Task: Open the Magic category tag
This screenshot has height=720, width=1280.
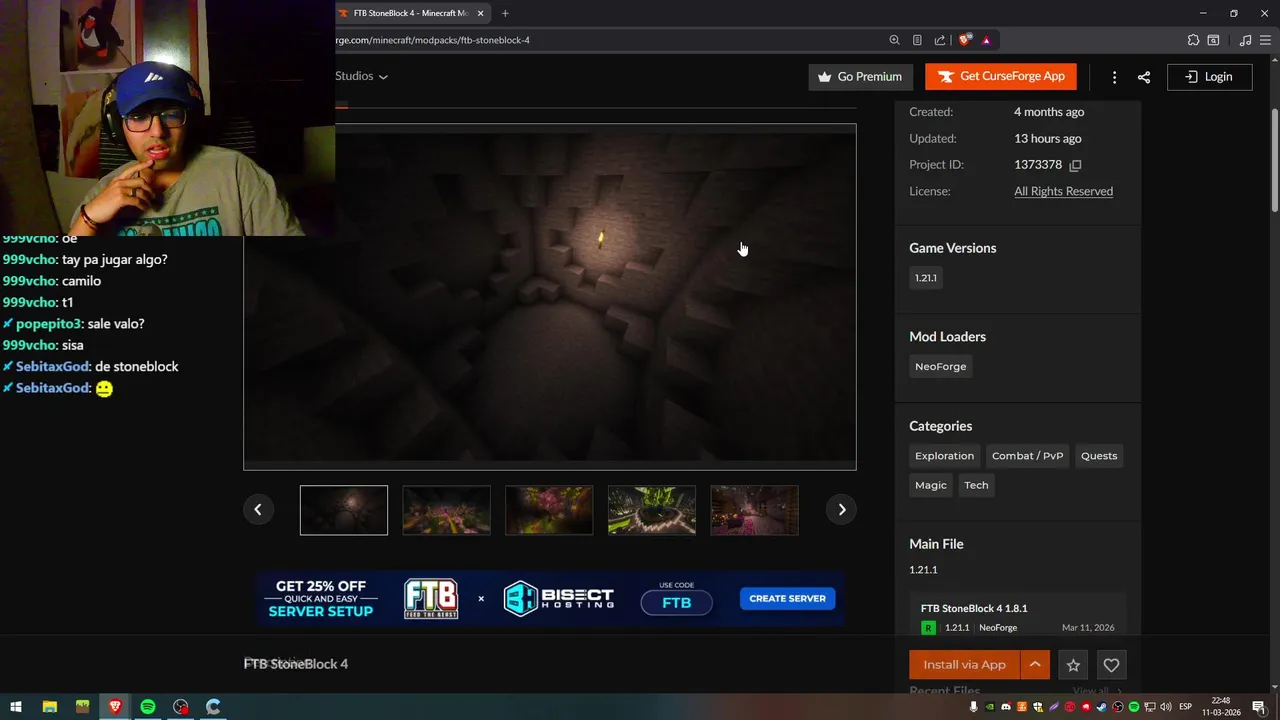Action: pyautogui.click(x=930, y=485)
